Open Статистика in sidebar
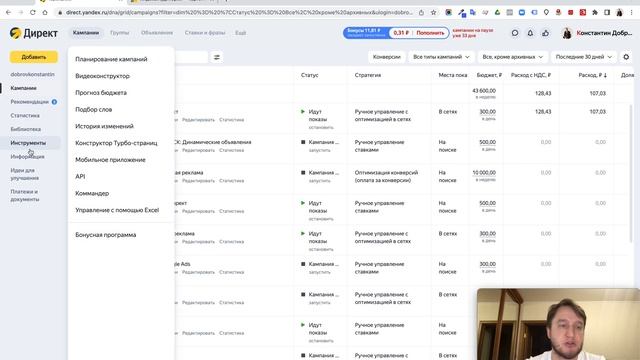The height and width of the screenshot is (360, 640). 25,116
